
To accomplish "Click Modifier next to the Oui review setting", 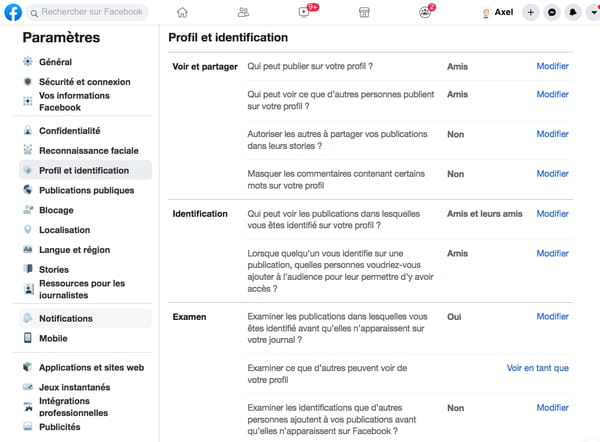I will pyautogui.click(x=552, y=316).
